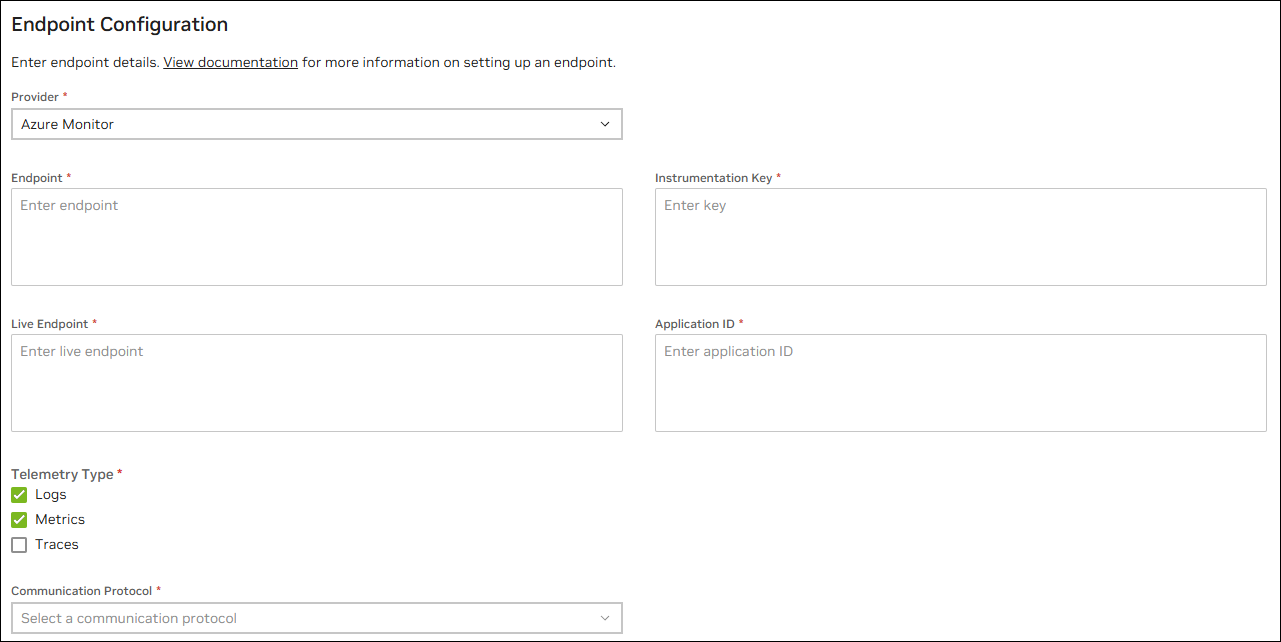Click the Communication Protocol chevron arrow
Screen dimensions: 1281x642
pyautogui.click(x=605, y=618)
